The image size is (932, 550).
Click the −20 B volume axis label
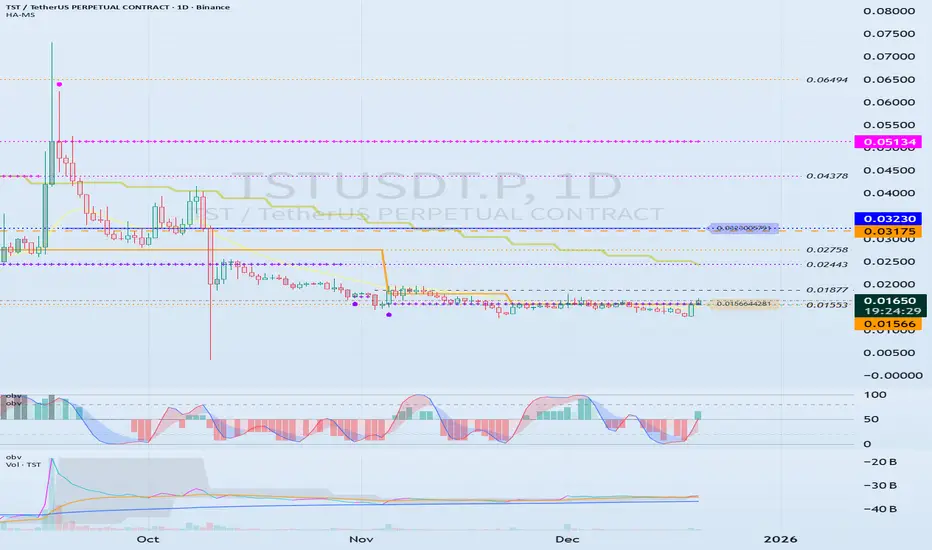click(880, 462)
